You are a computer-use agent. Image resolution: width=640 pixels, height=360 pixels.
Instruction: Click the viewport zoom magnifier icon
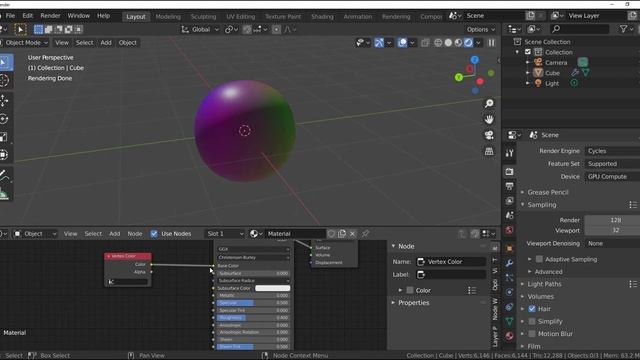coord(489,104)
